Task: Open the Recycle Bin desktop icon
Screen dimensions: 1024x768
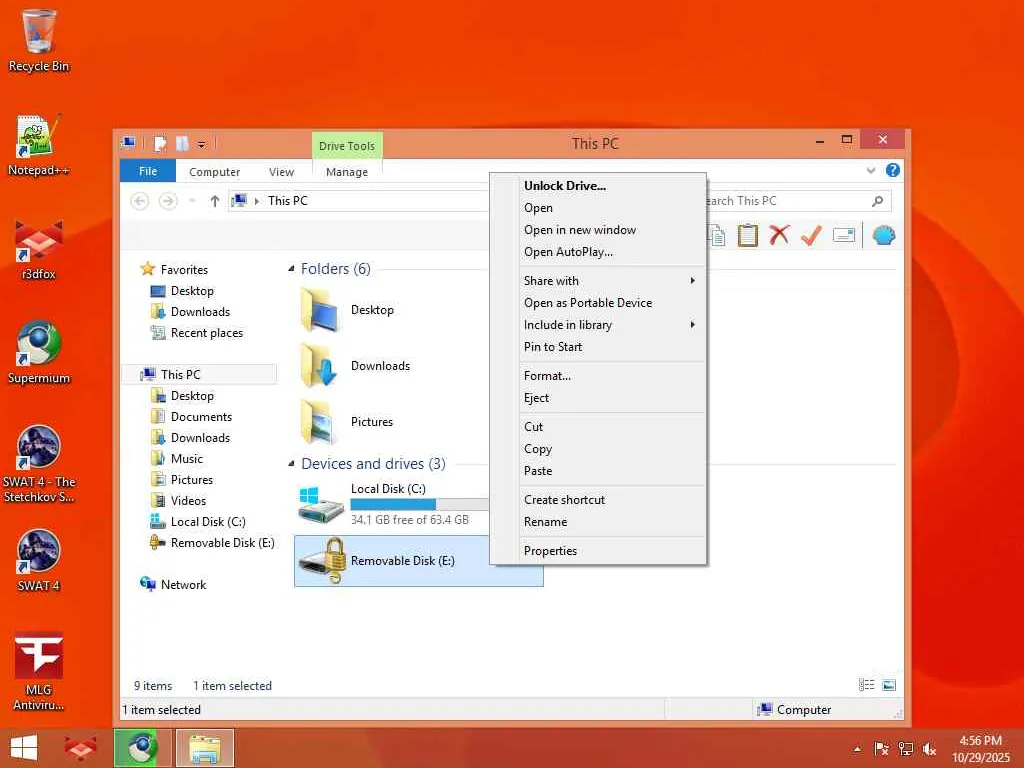Action: [x=39, y=40]
